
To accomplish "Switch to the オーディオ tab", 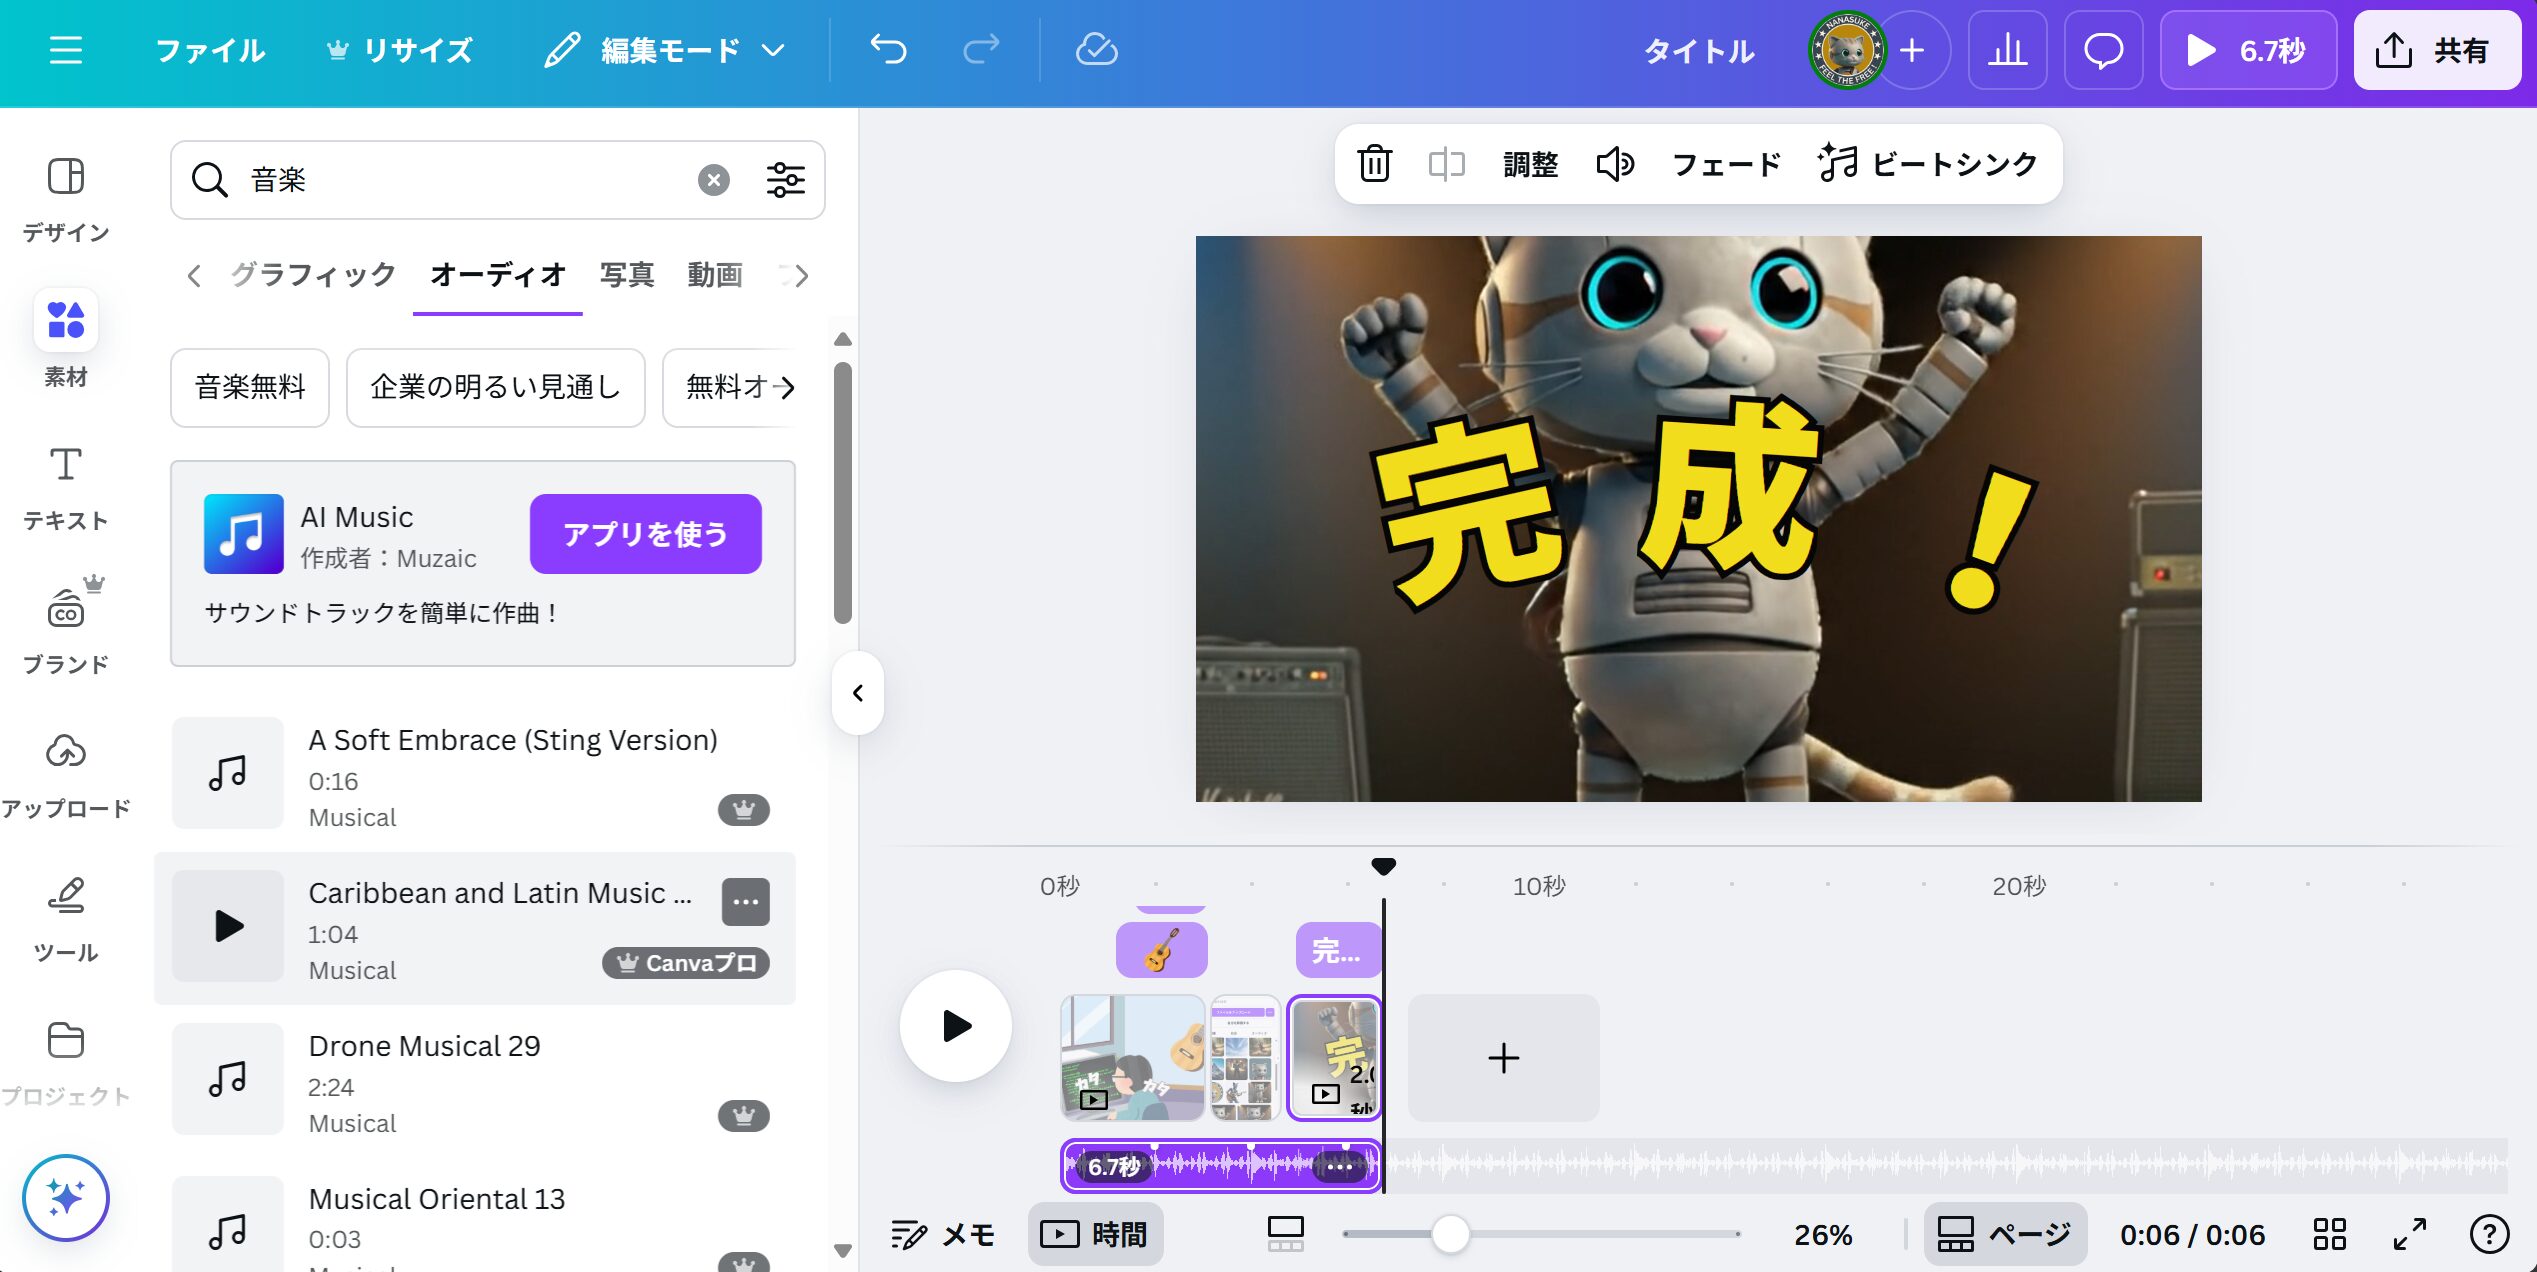I will tap(498, 274).
